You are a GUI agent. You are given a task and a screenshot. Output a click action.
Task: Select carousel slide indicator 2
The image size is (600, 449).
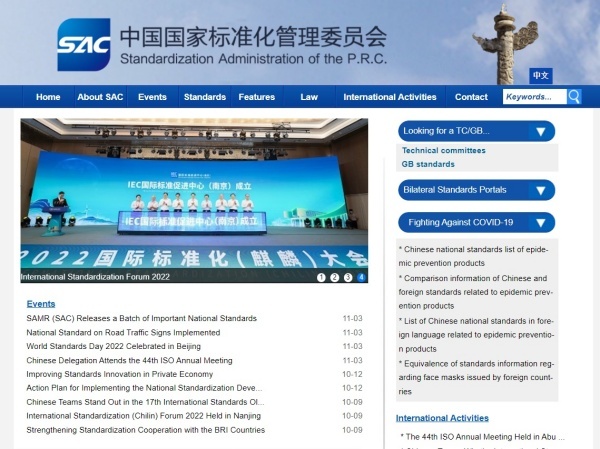pyautogui.click(x=335, y=277)
